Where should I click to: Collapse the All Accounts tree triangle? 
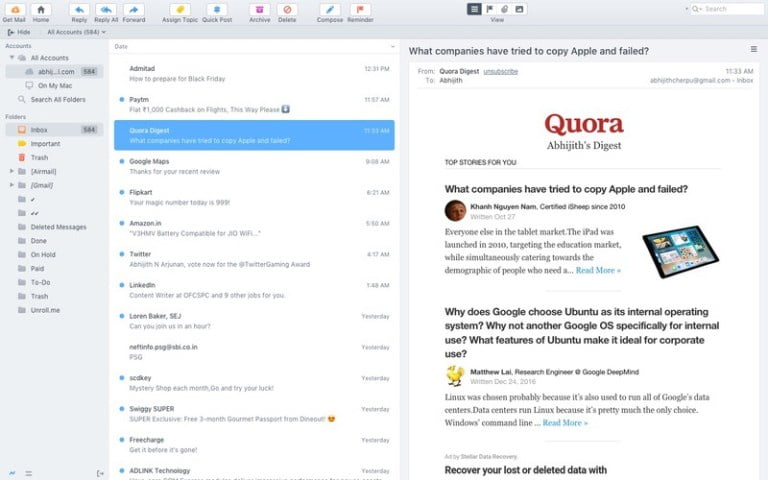(x=12, y=57)
